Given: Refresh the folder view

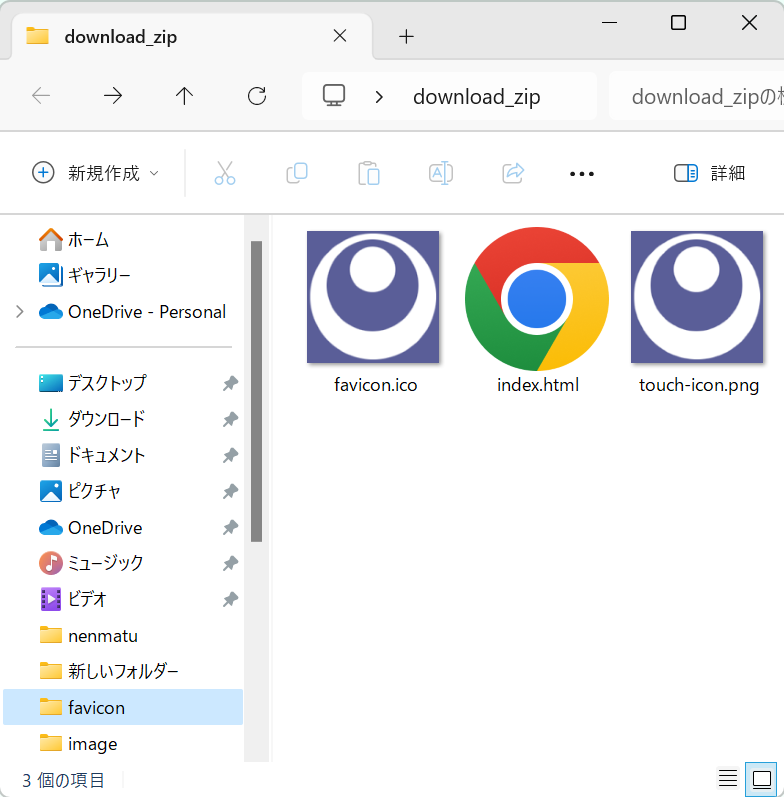Looking at the screenshot, I should [x=257, y=96].
